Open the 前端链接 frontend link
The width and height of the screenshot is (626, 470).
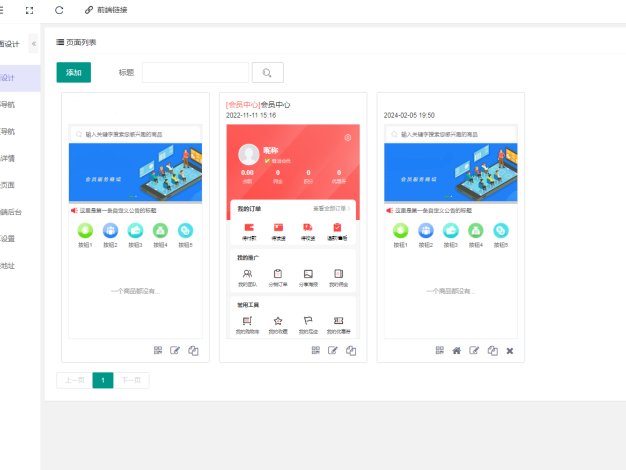coord(106,10)
